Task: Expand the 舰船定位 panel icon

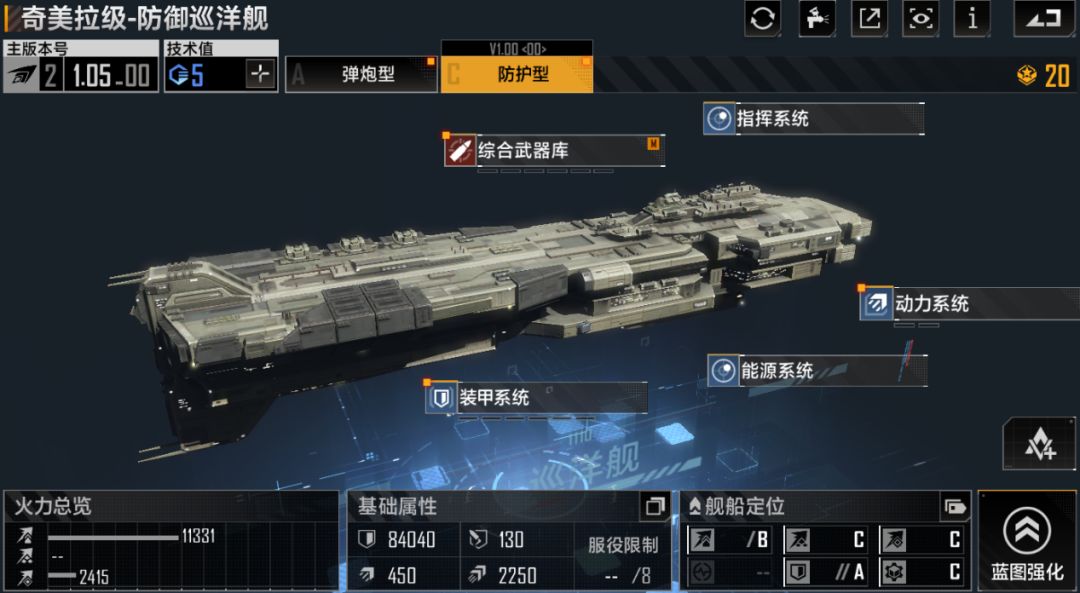Action: [x=955, y=508]
